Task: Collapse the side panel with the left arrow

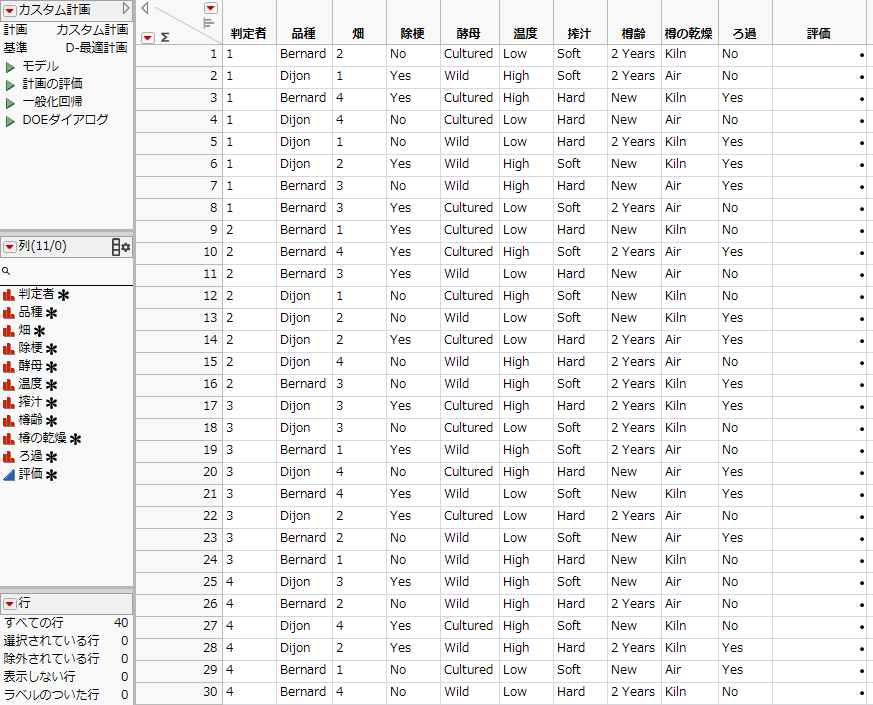Action: click(x=144, y=8)
